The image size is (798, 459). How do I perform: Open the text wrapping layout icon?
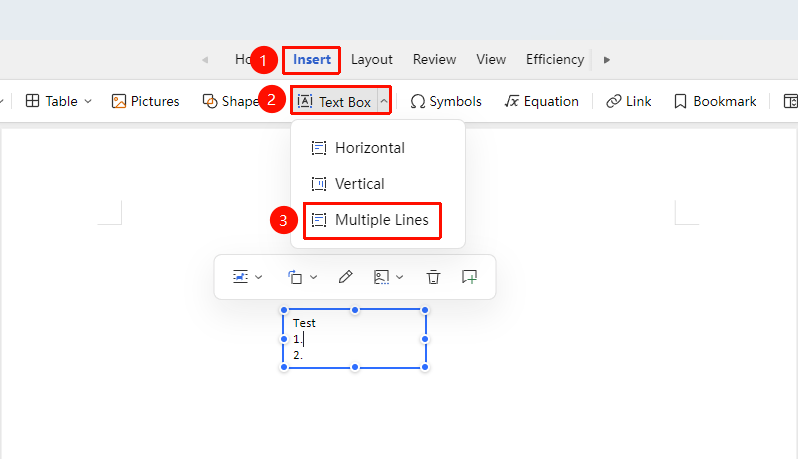(240, 277)
